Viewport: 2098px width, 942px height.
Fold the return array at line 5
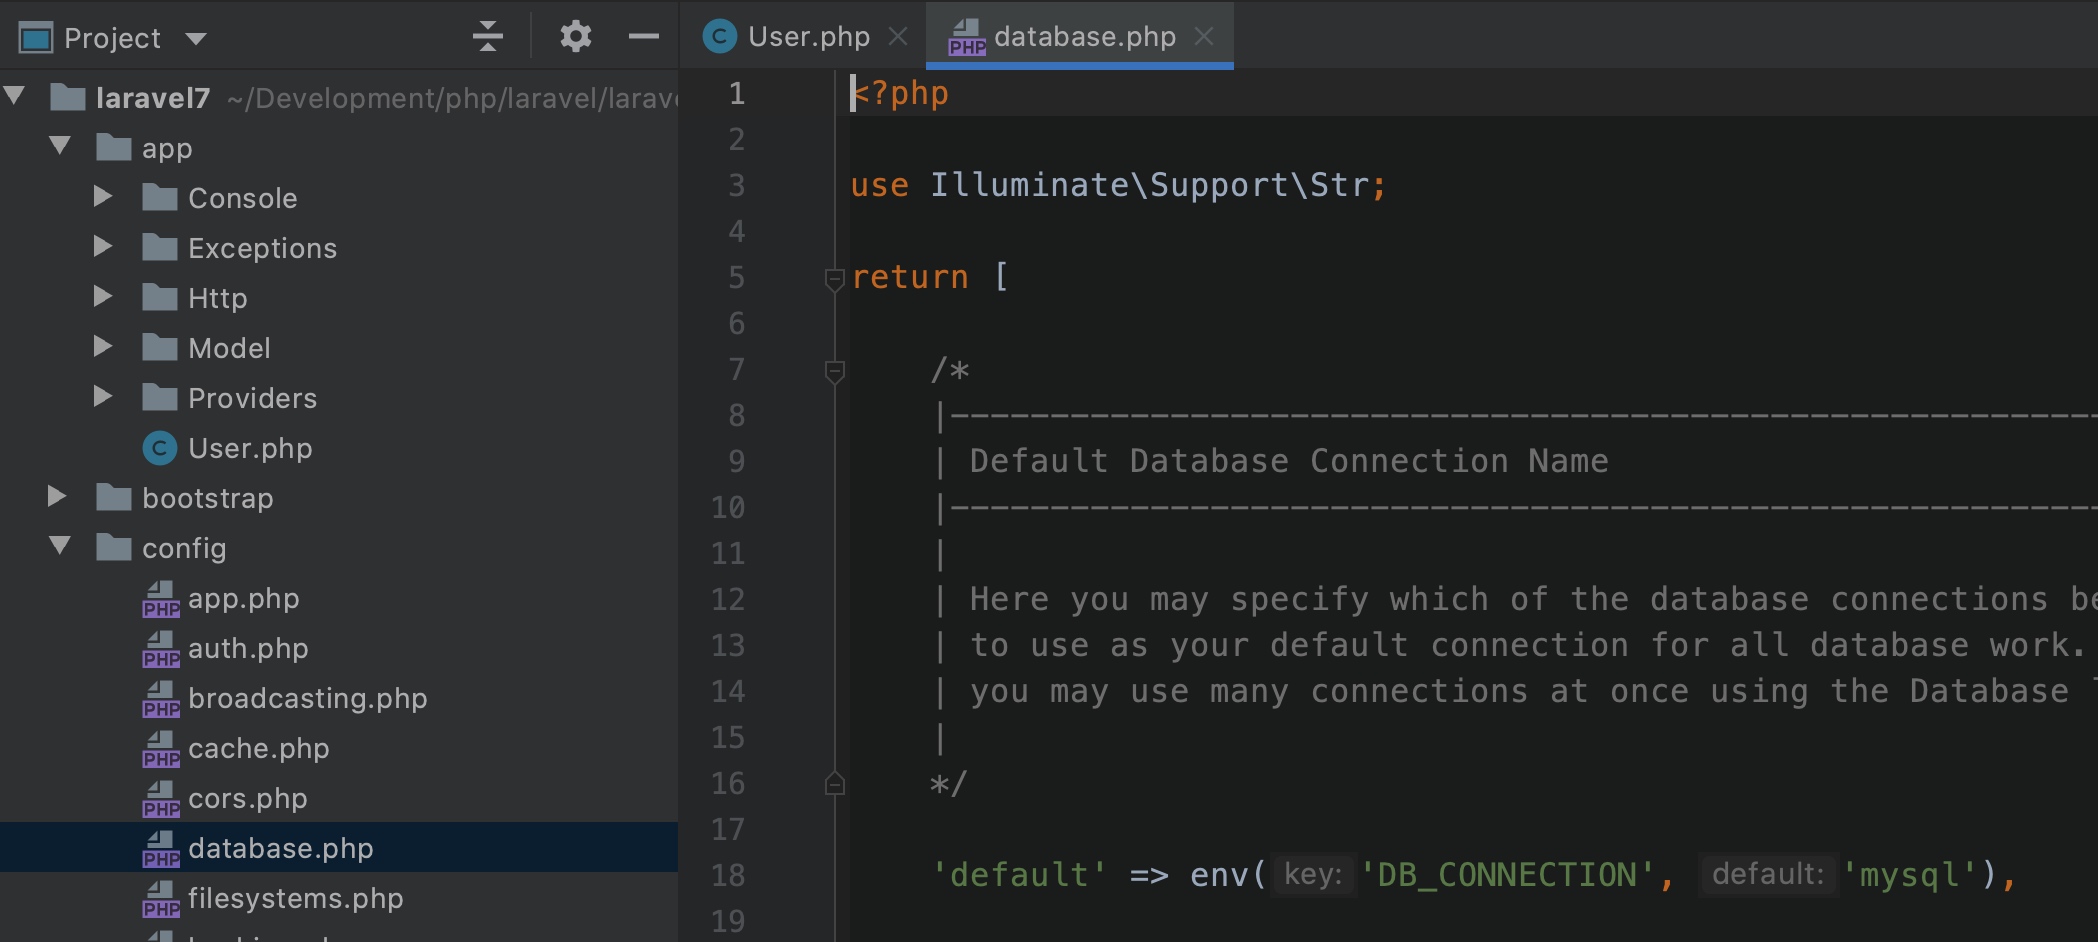[835, 278]
